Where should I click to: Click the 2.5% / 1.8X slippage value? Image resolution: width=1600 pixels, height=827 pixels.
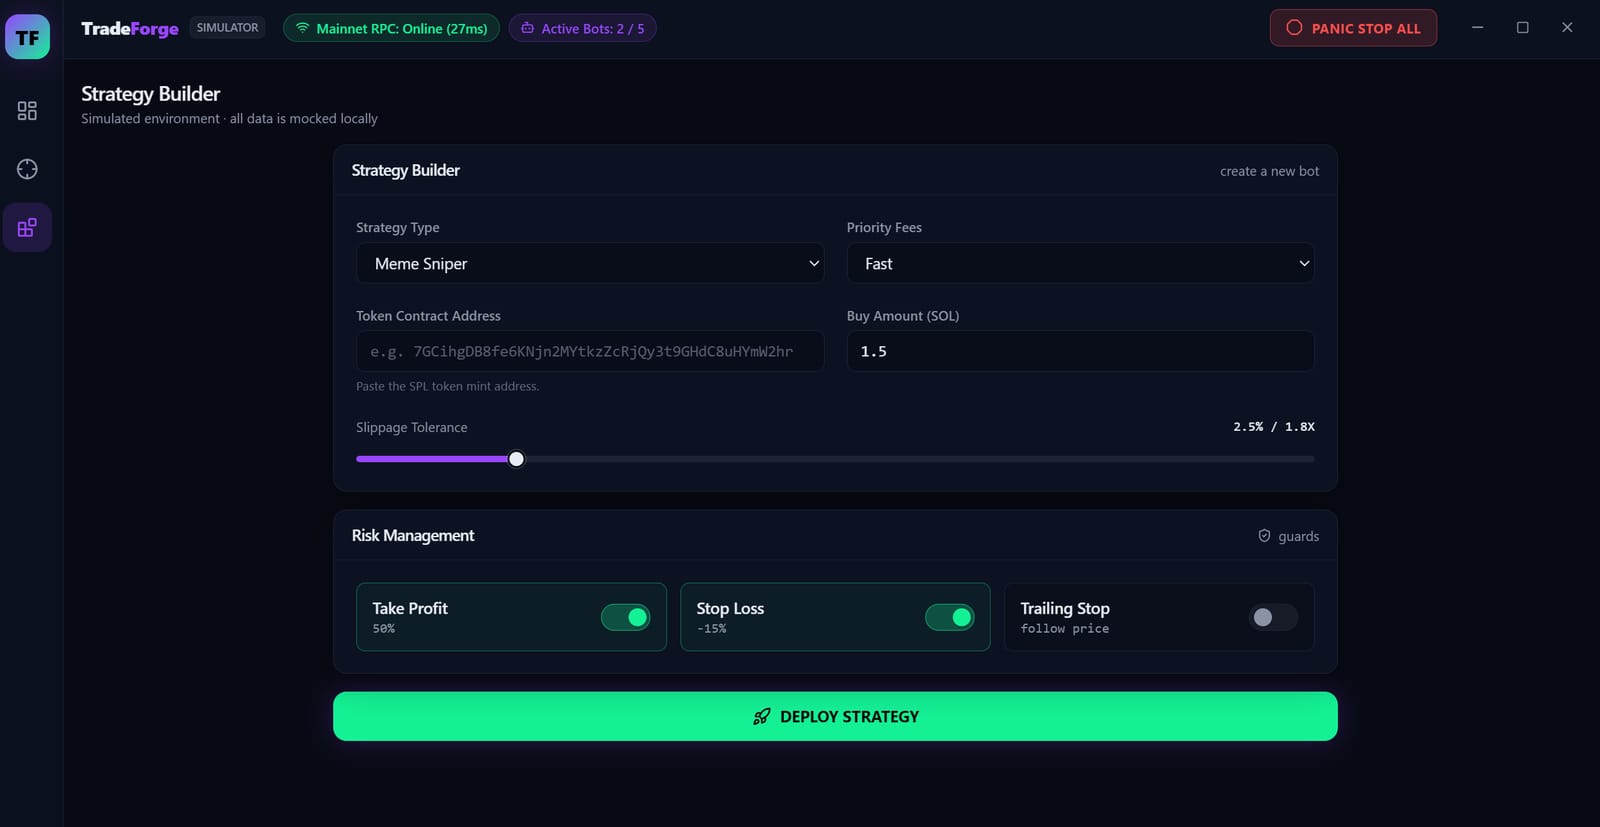tap(1273, 427)
